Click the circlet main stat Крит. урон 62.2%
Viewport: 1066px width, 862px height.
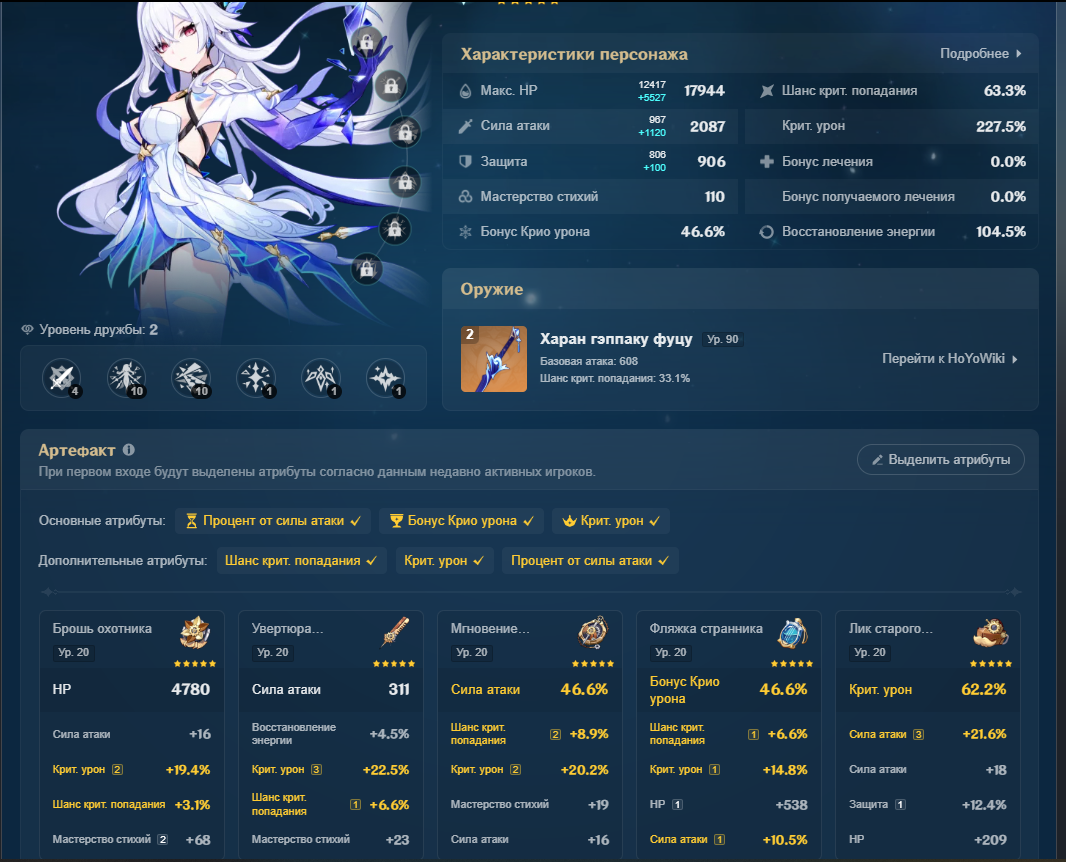click(x=927, y=689)
